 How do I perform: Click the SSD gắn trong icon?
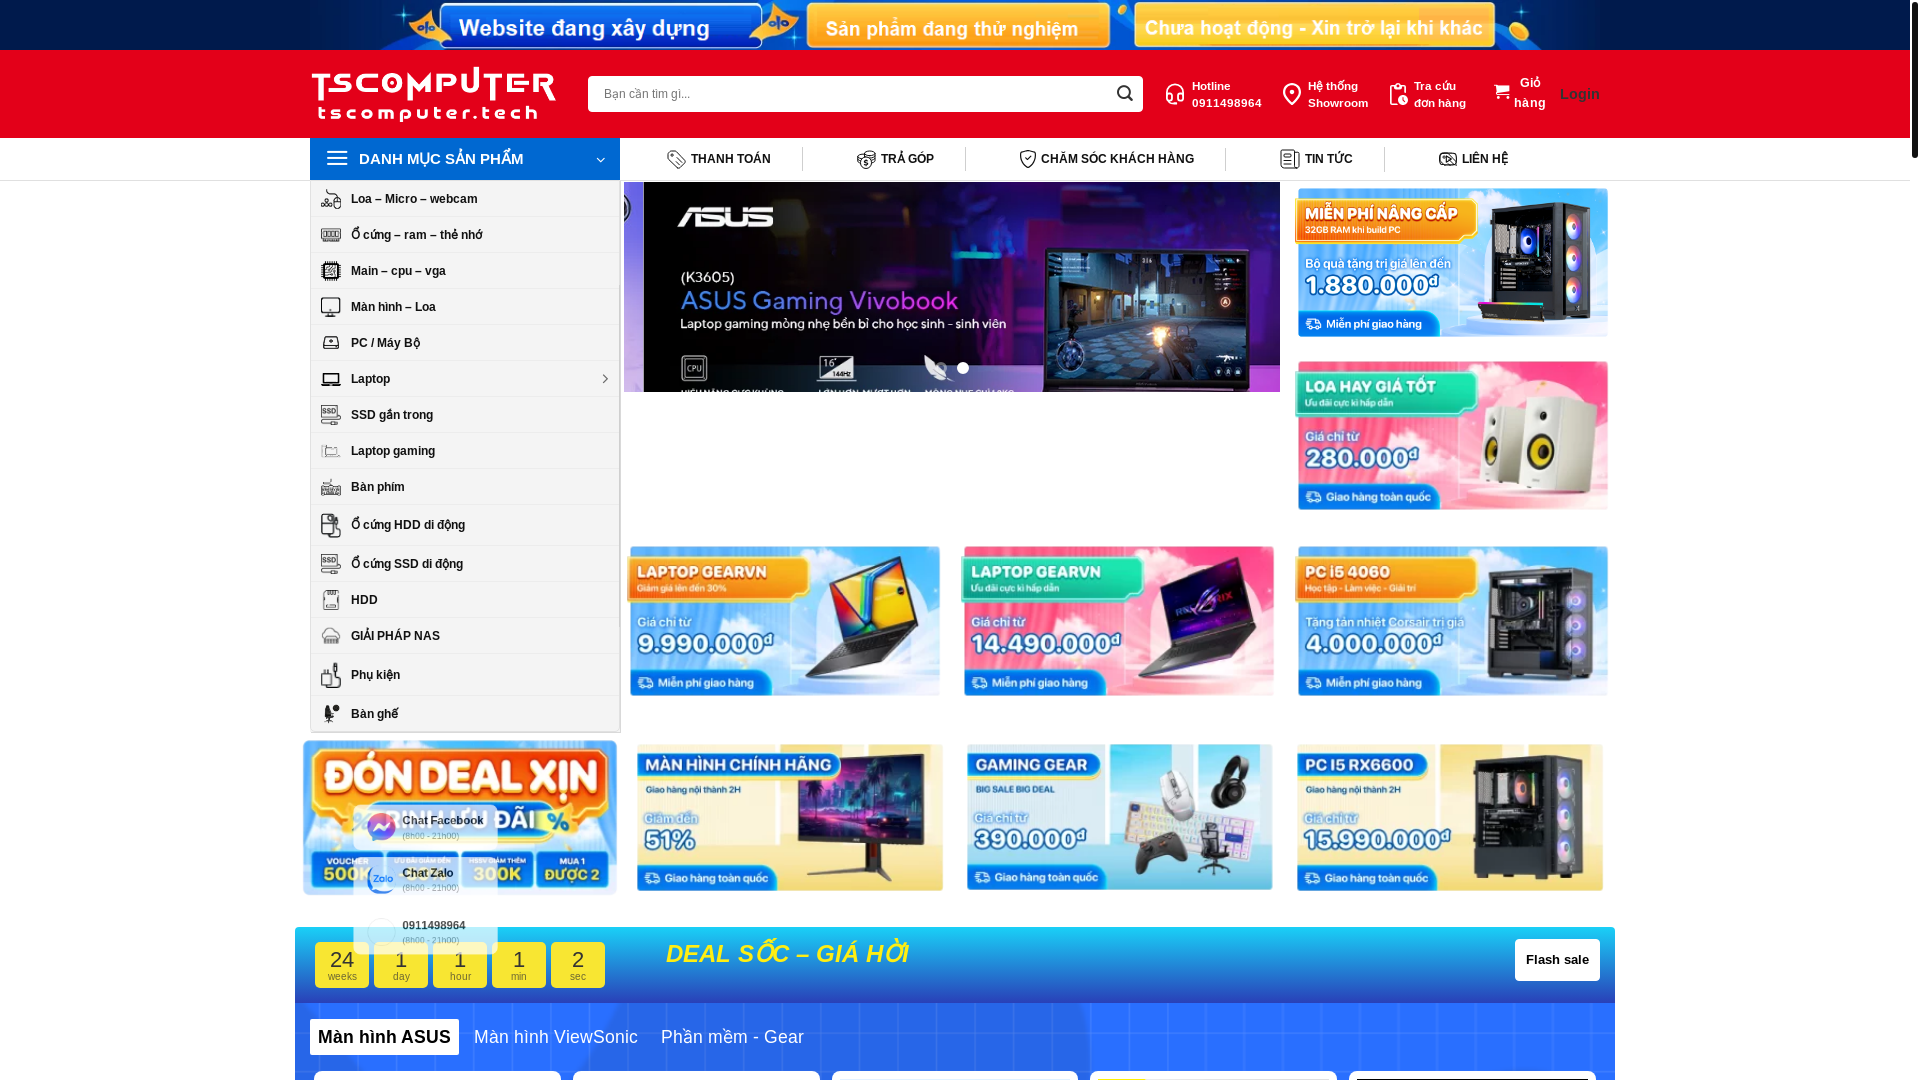pos(331,415)
